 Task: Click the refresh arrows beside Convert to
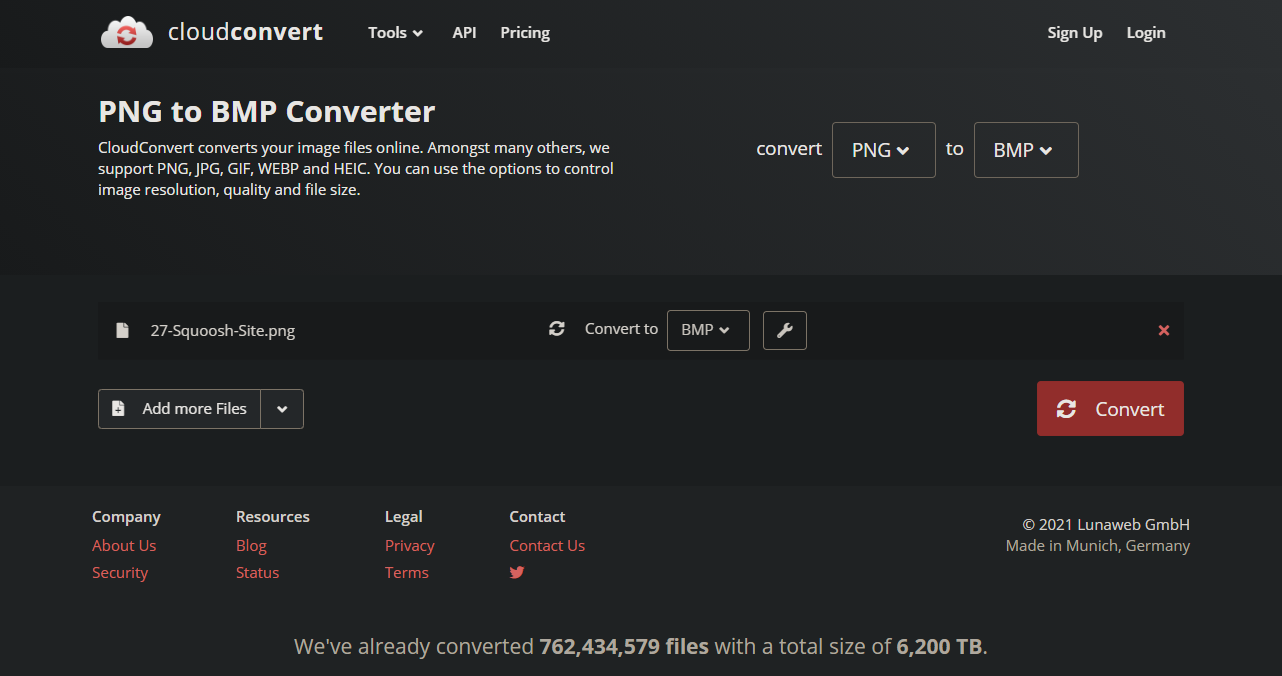click(557, 329)
